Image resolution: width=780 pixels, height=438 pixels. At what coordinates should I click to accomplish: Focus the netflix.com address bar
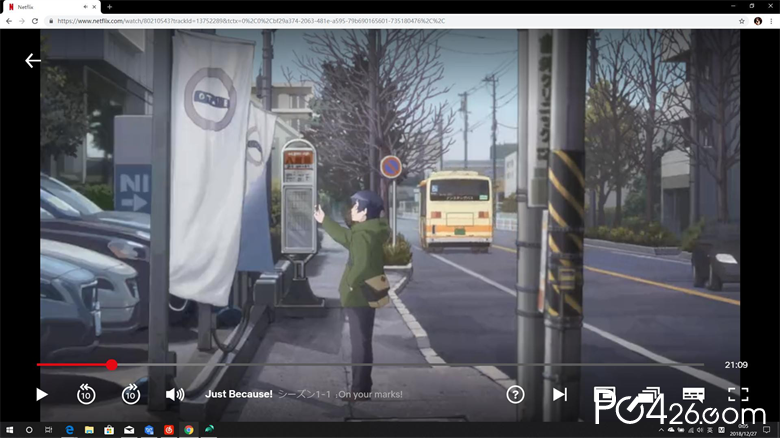pos(395,21)
